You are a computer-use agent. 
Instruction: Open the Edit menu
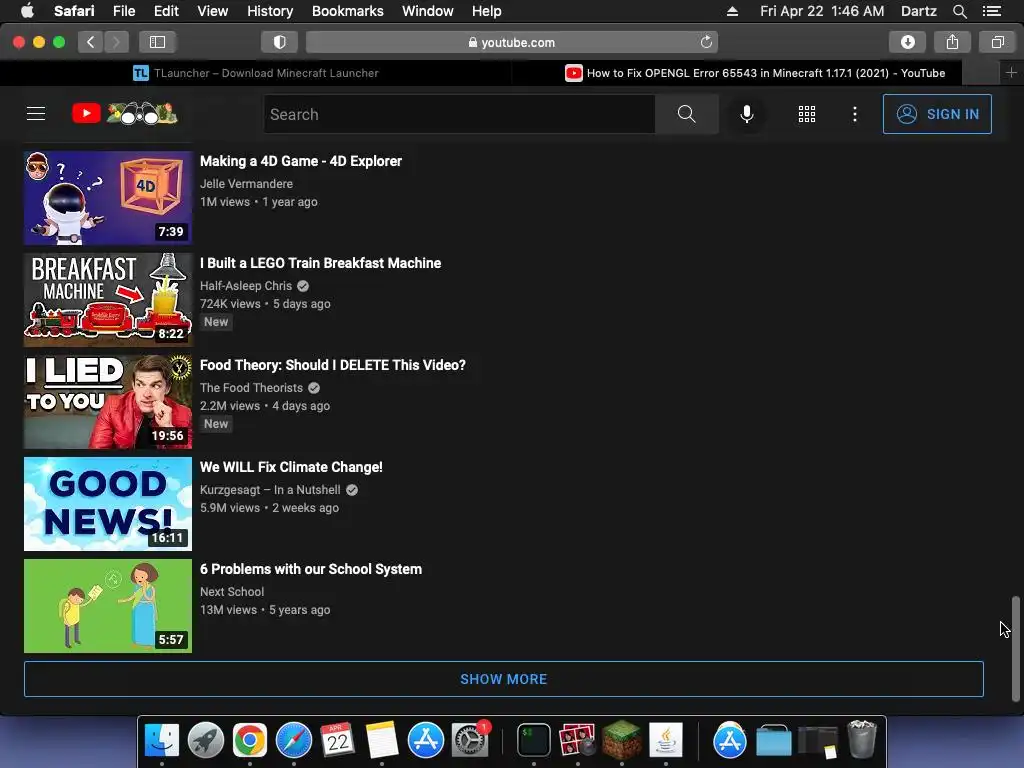[166, 11]
